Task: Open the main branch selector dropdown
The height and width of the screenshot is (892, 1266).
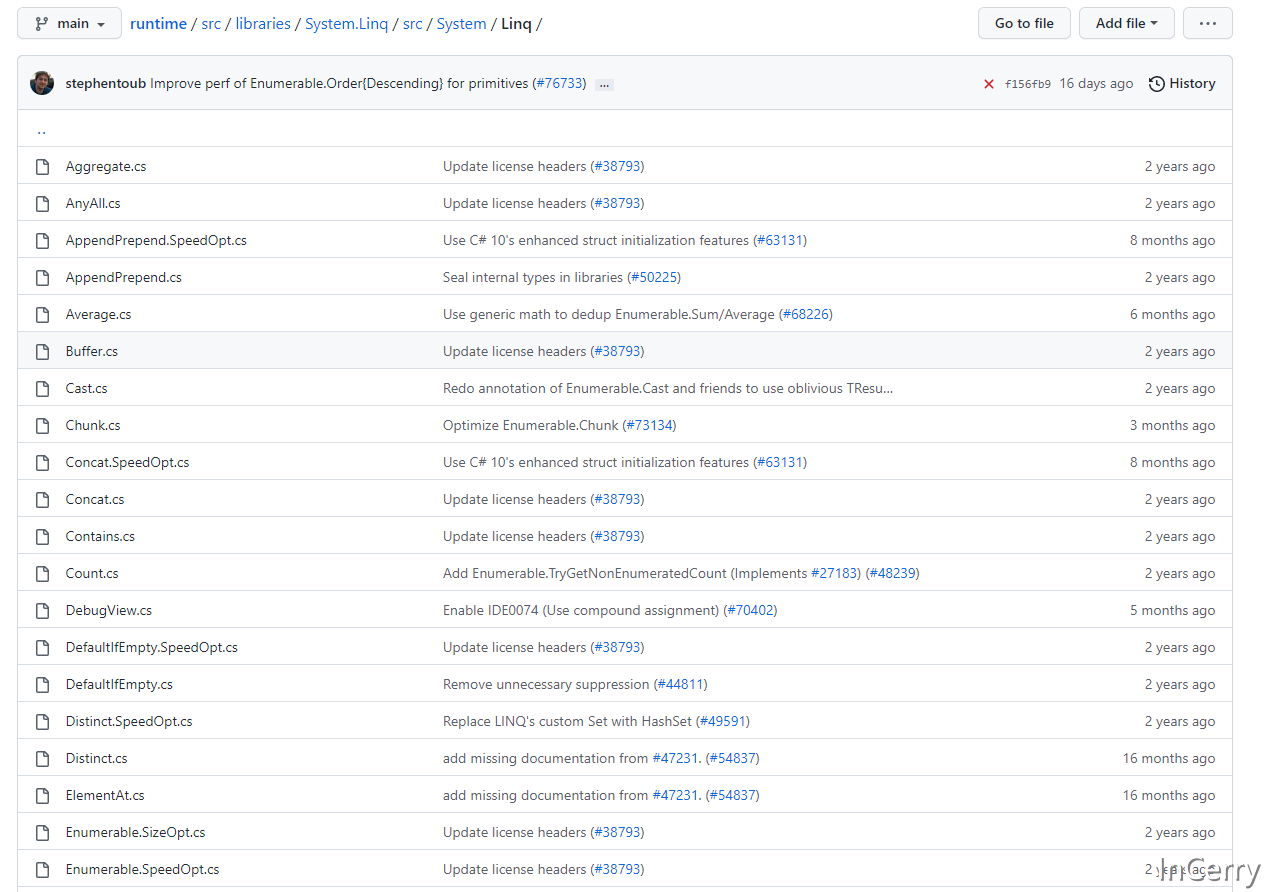Action: tap(70, 23)
